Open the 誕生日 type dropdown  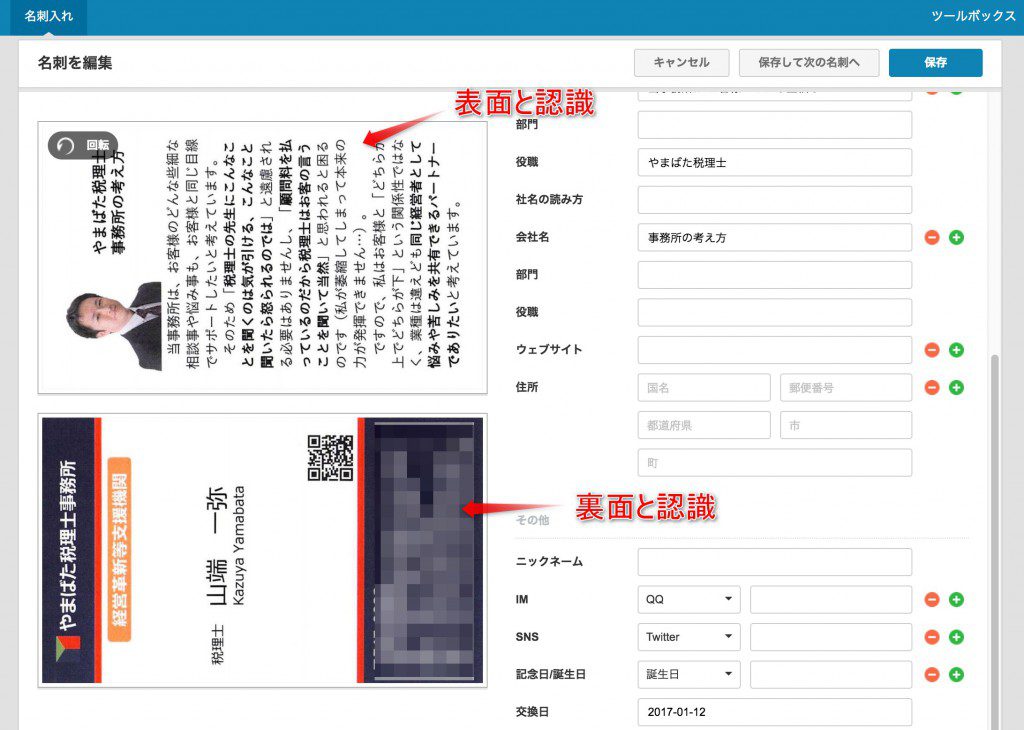[x=689, y=674]
